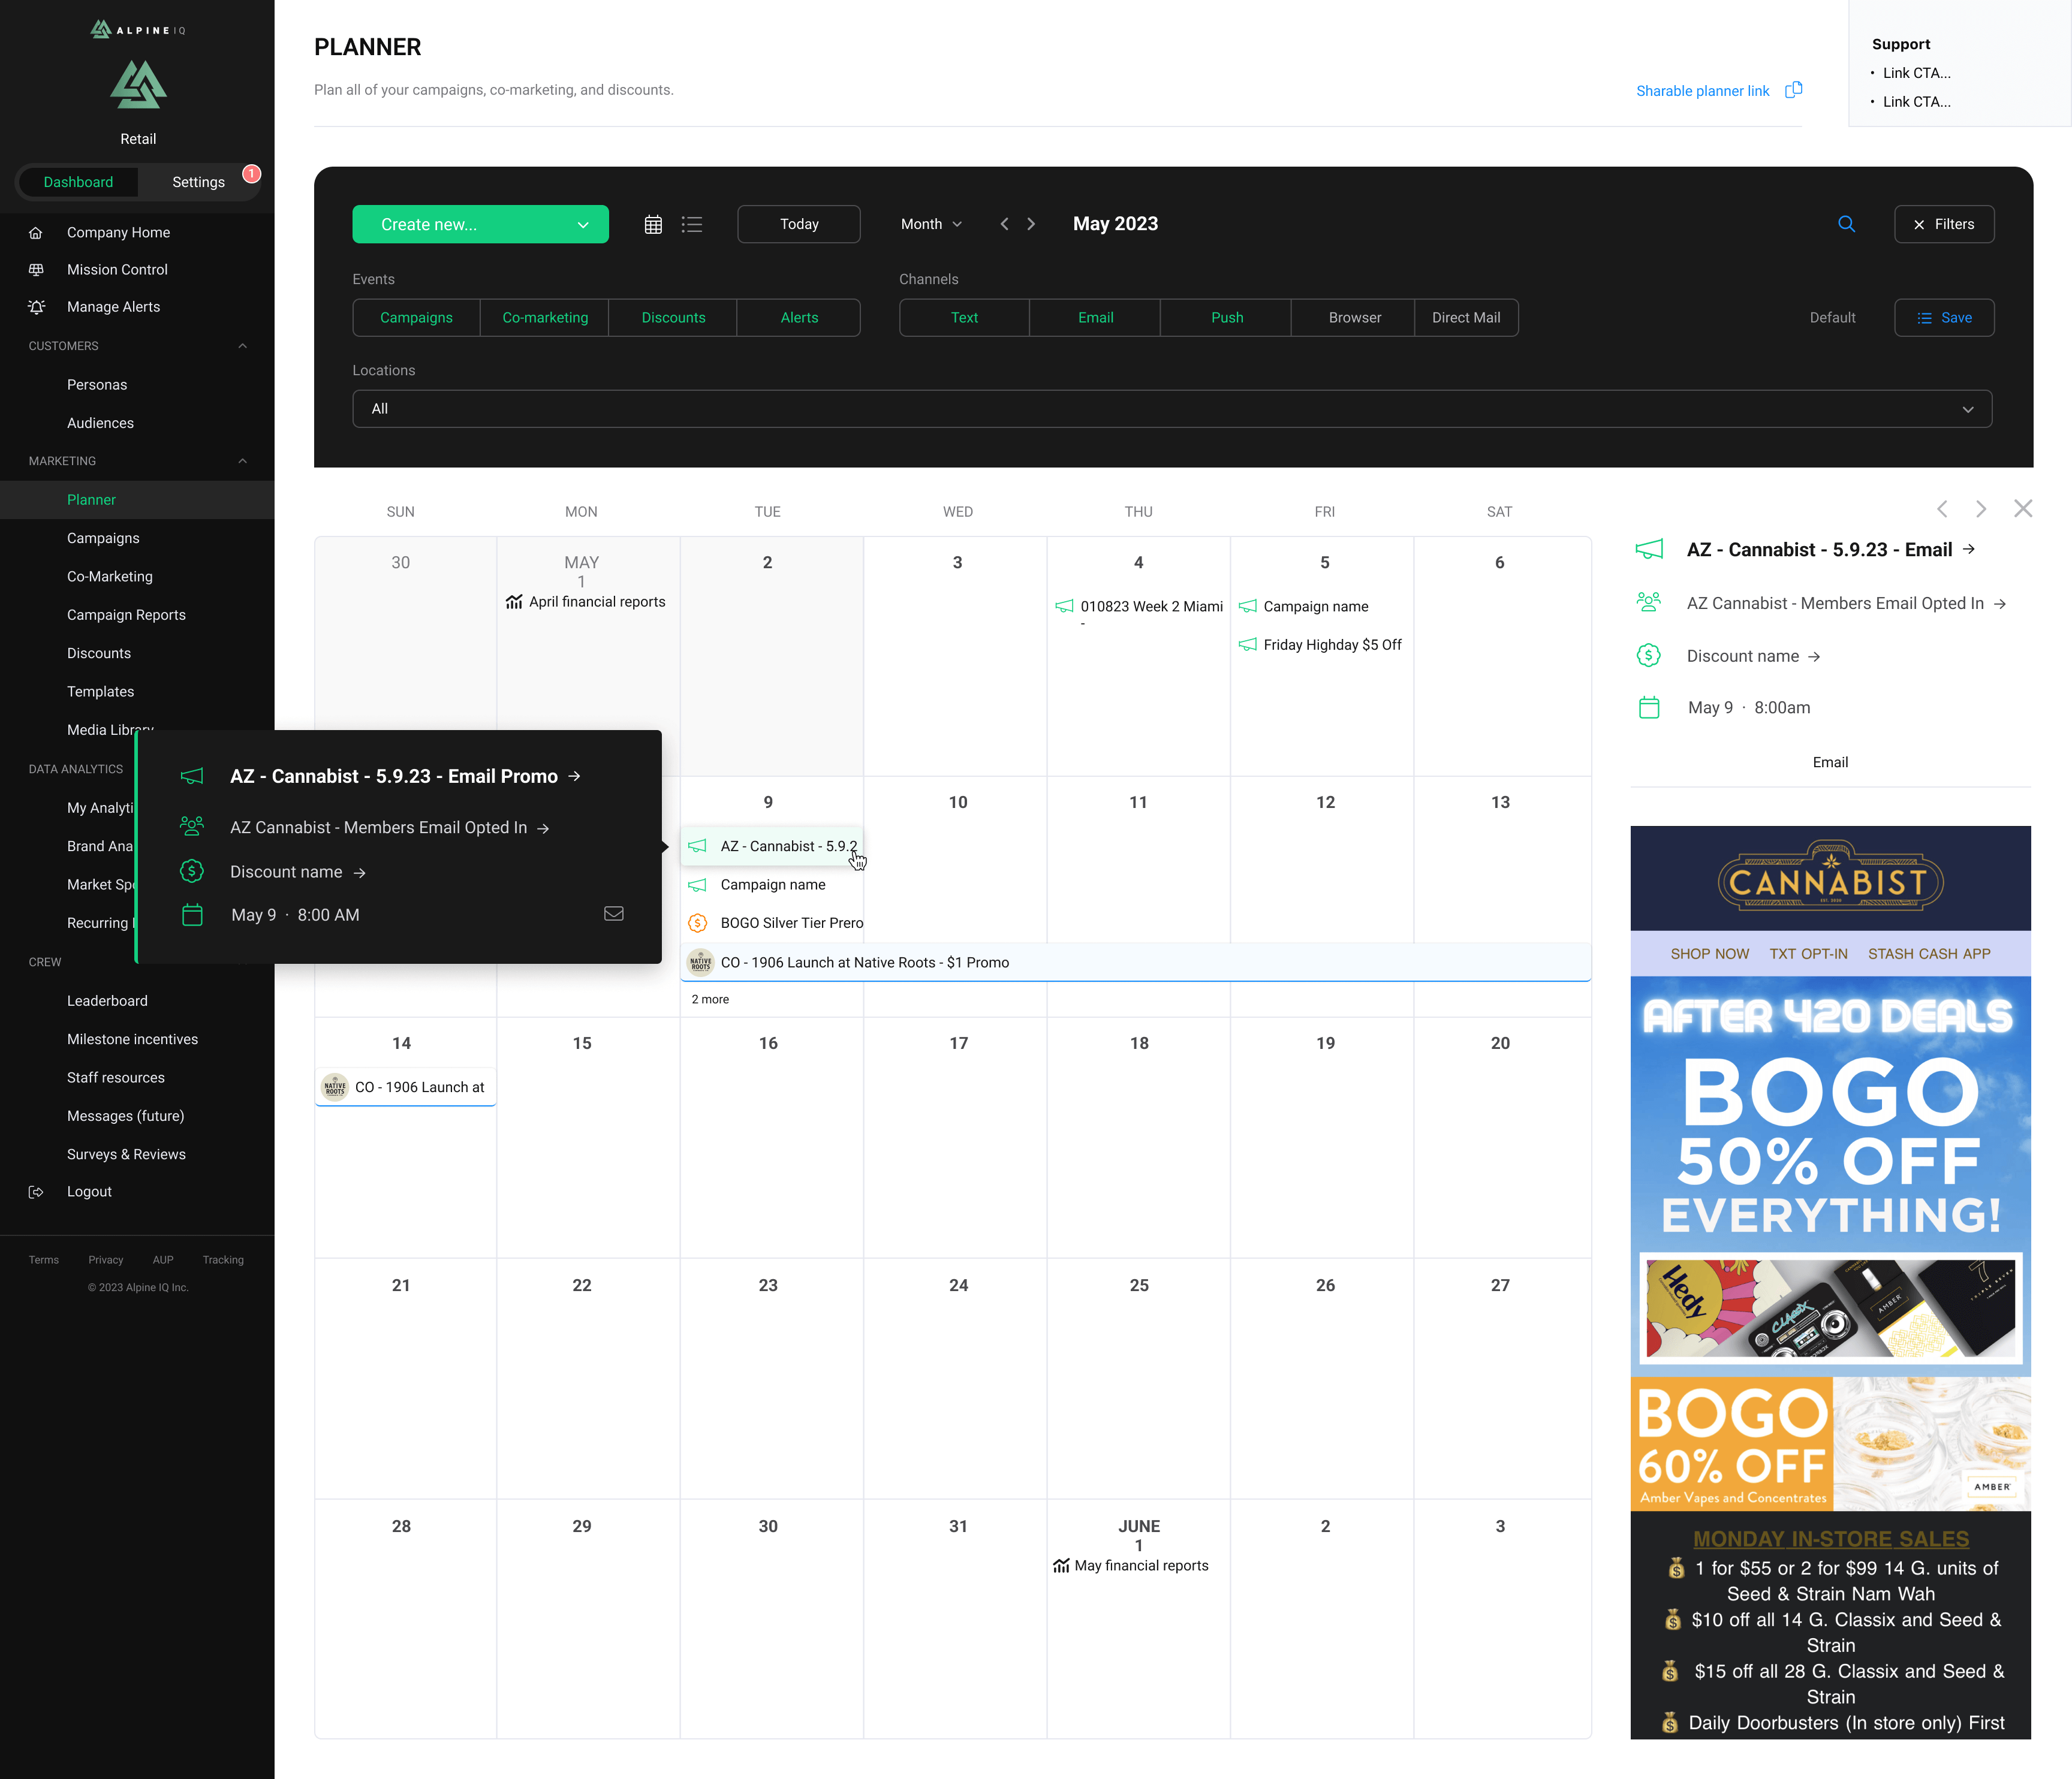The width and height of the screenshot is (2072, 1779).
Task: Switch to list view icon
Action: (x=692, y=224)
